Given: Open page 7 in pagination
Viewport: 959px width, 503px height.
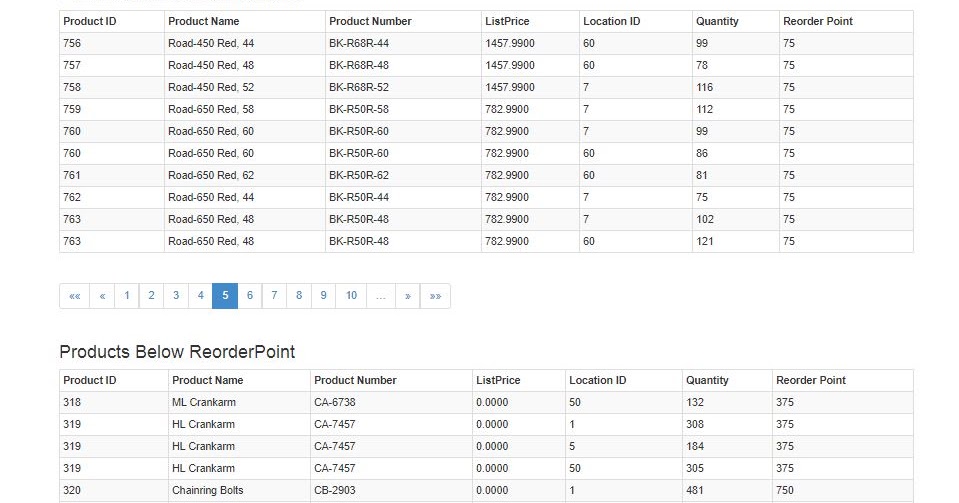Looking at the screenshot, I should click(274, 296).
